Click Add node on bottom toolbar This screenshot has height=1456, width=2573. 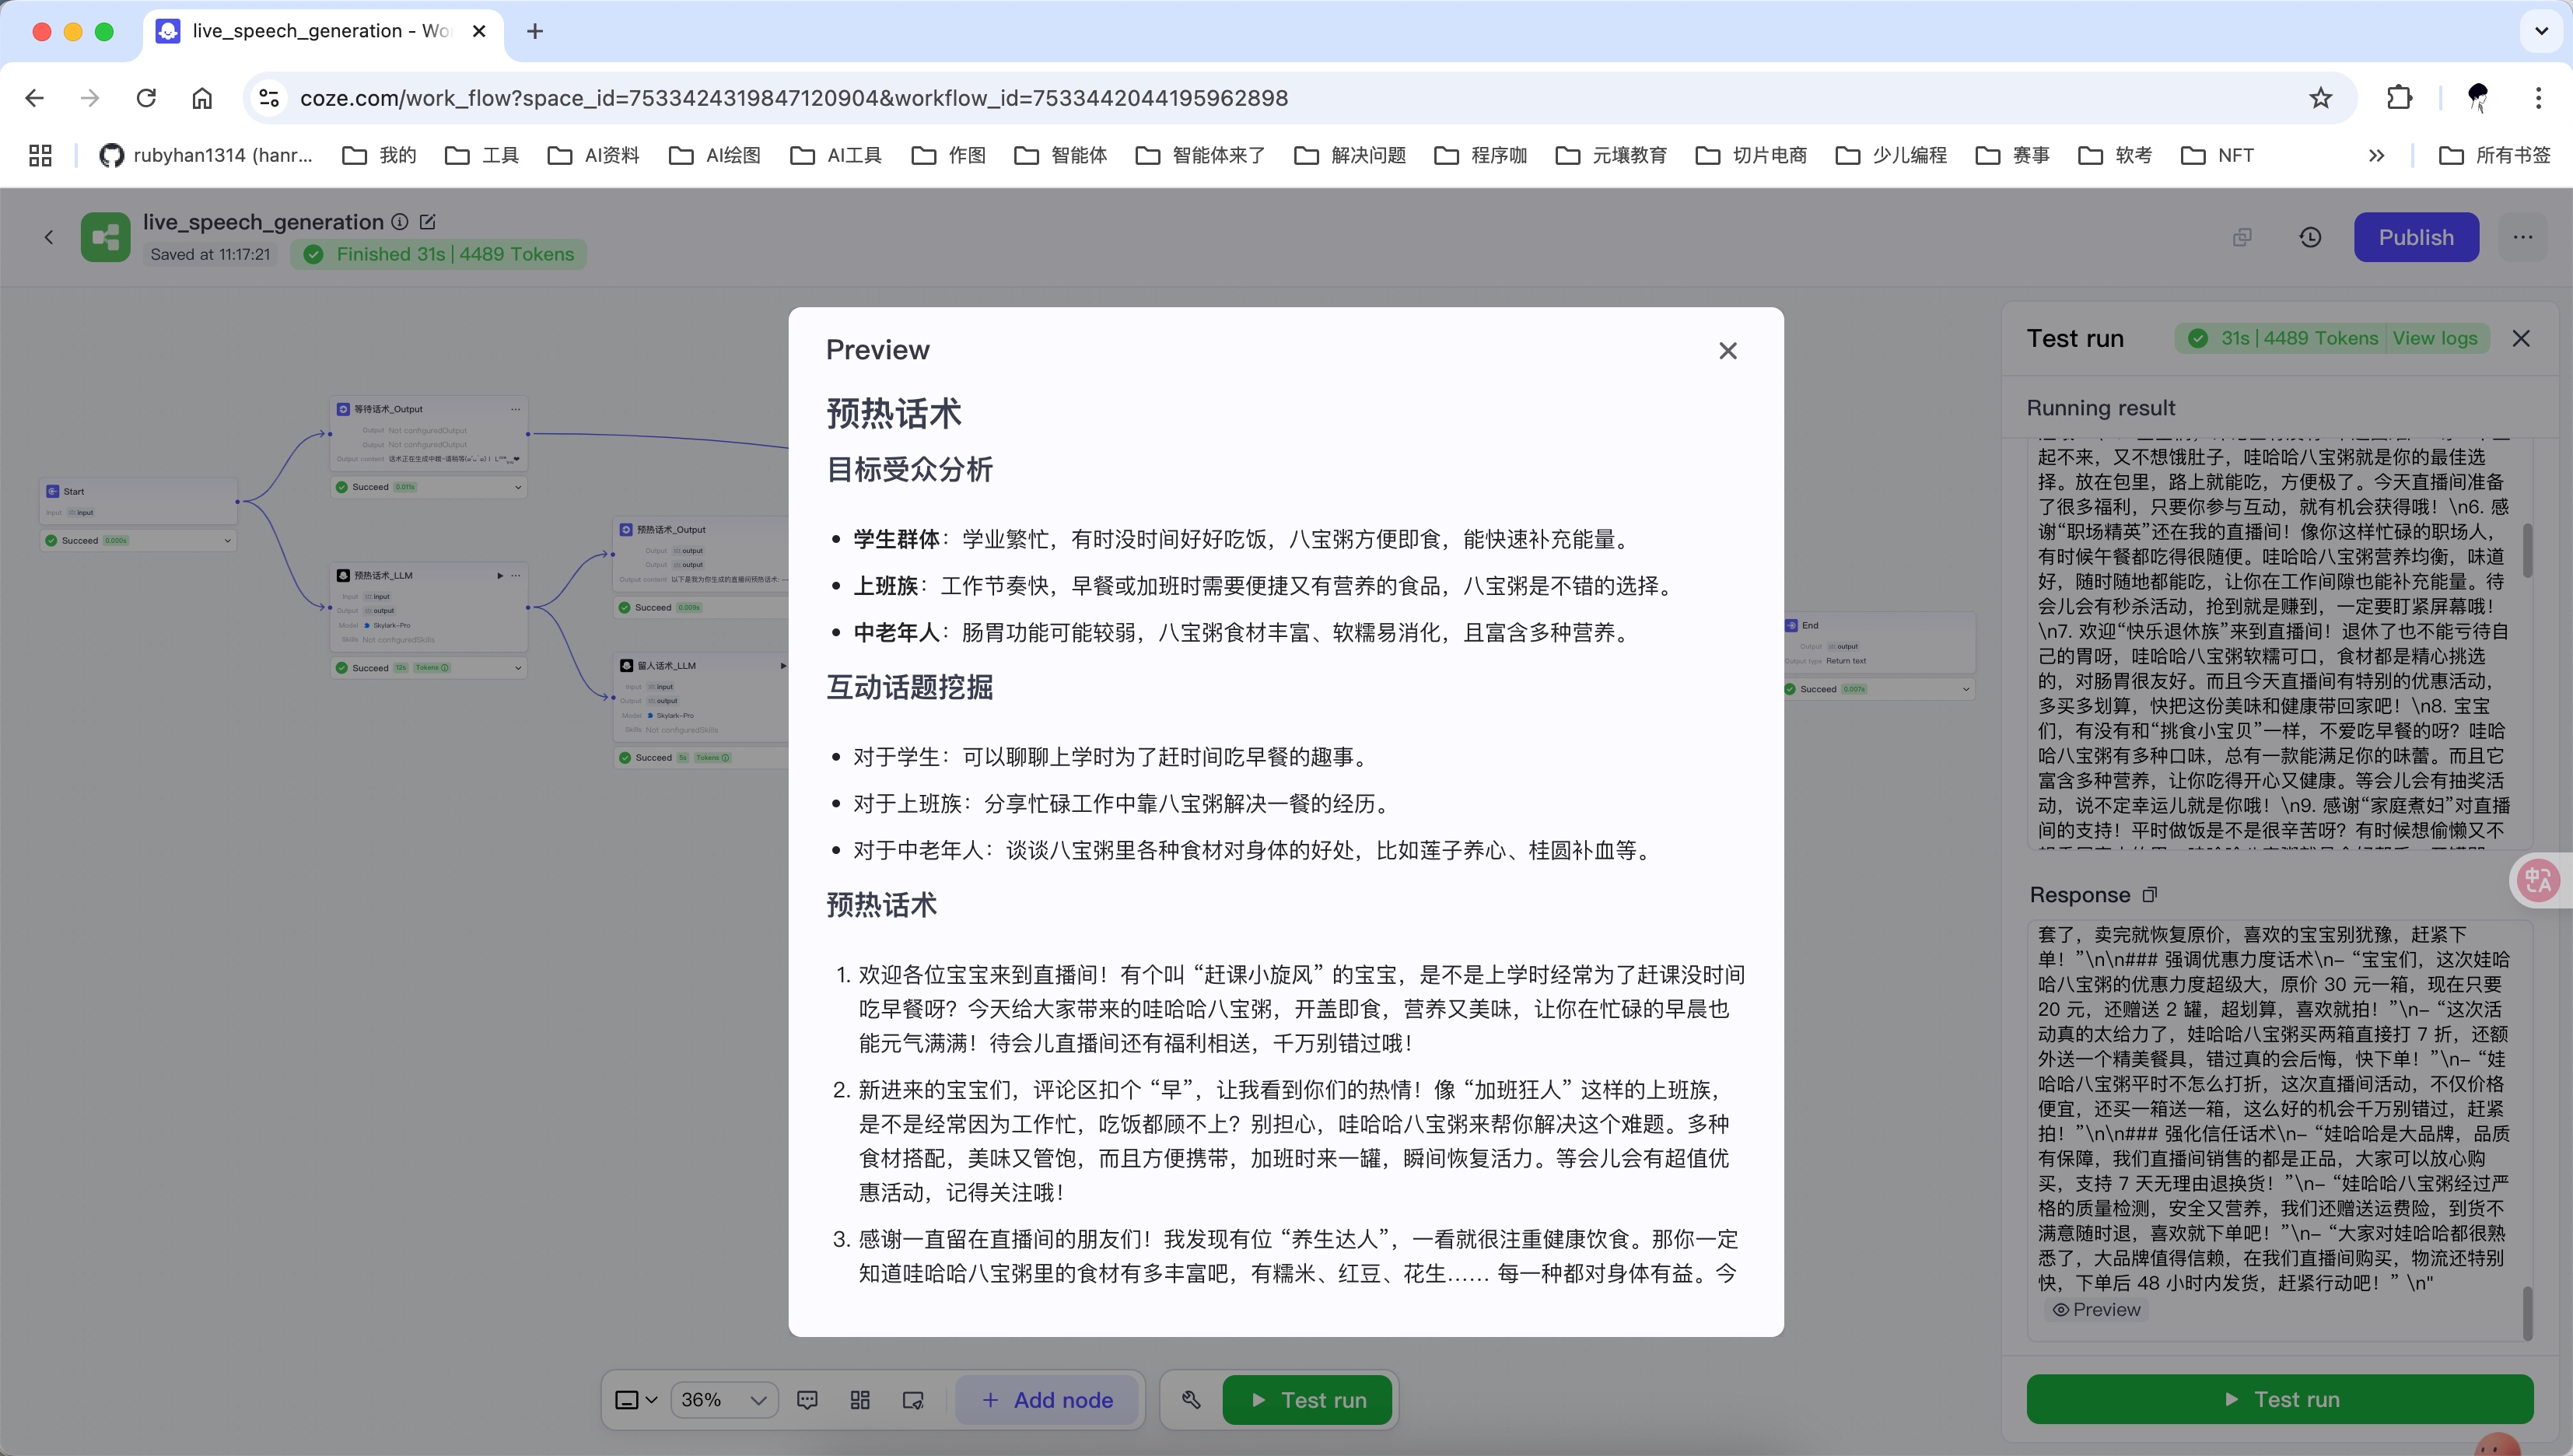[x=1047, y=1399]
